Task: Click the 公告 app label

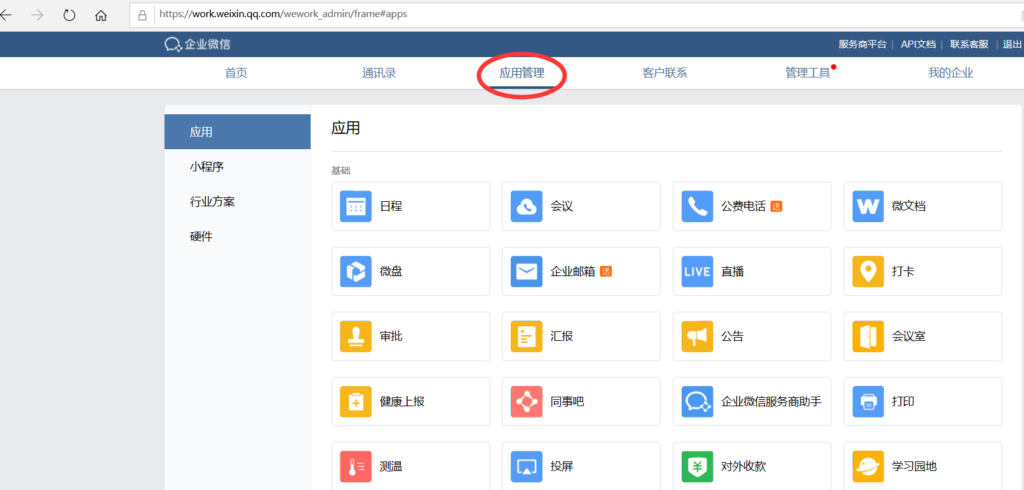Action: click(732, 336)
